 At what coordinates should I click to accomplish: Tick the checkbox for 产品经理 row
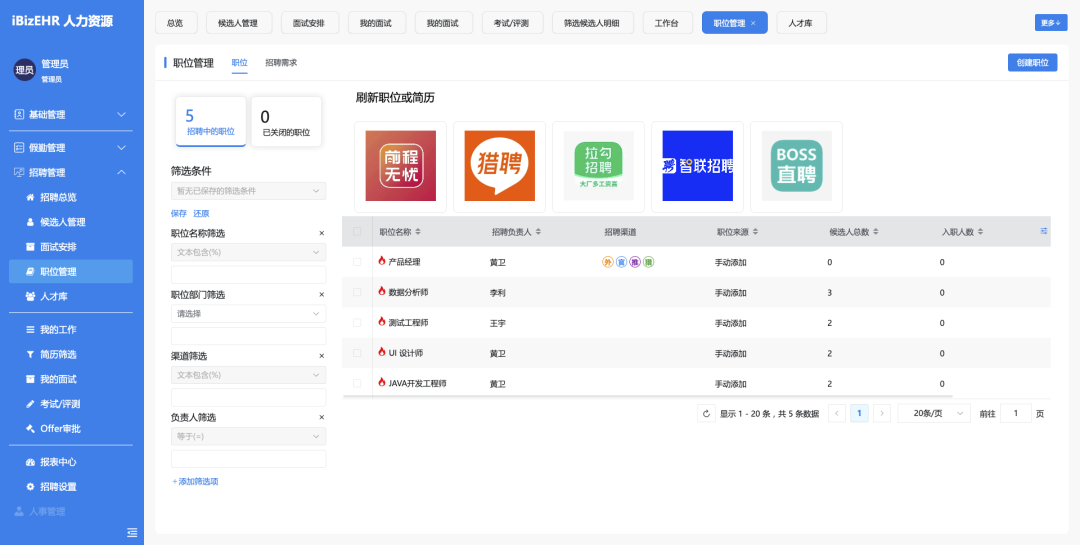(357, 262)
